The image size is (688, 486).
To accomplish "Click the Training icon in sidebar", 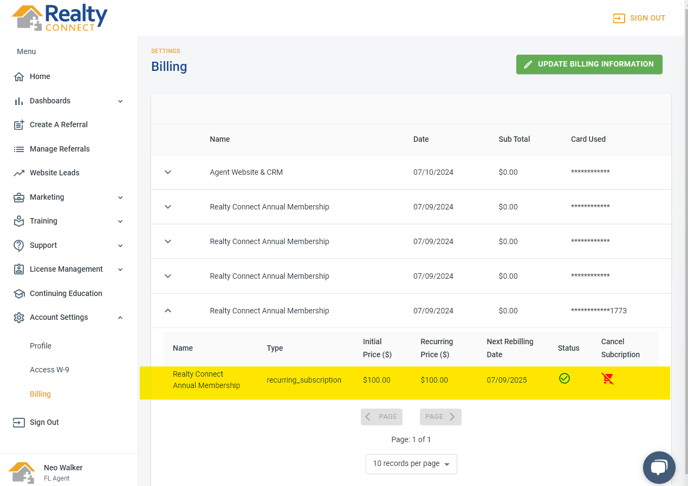I will [x=18, y=221].
